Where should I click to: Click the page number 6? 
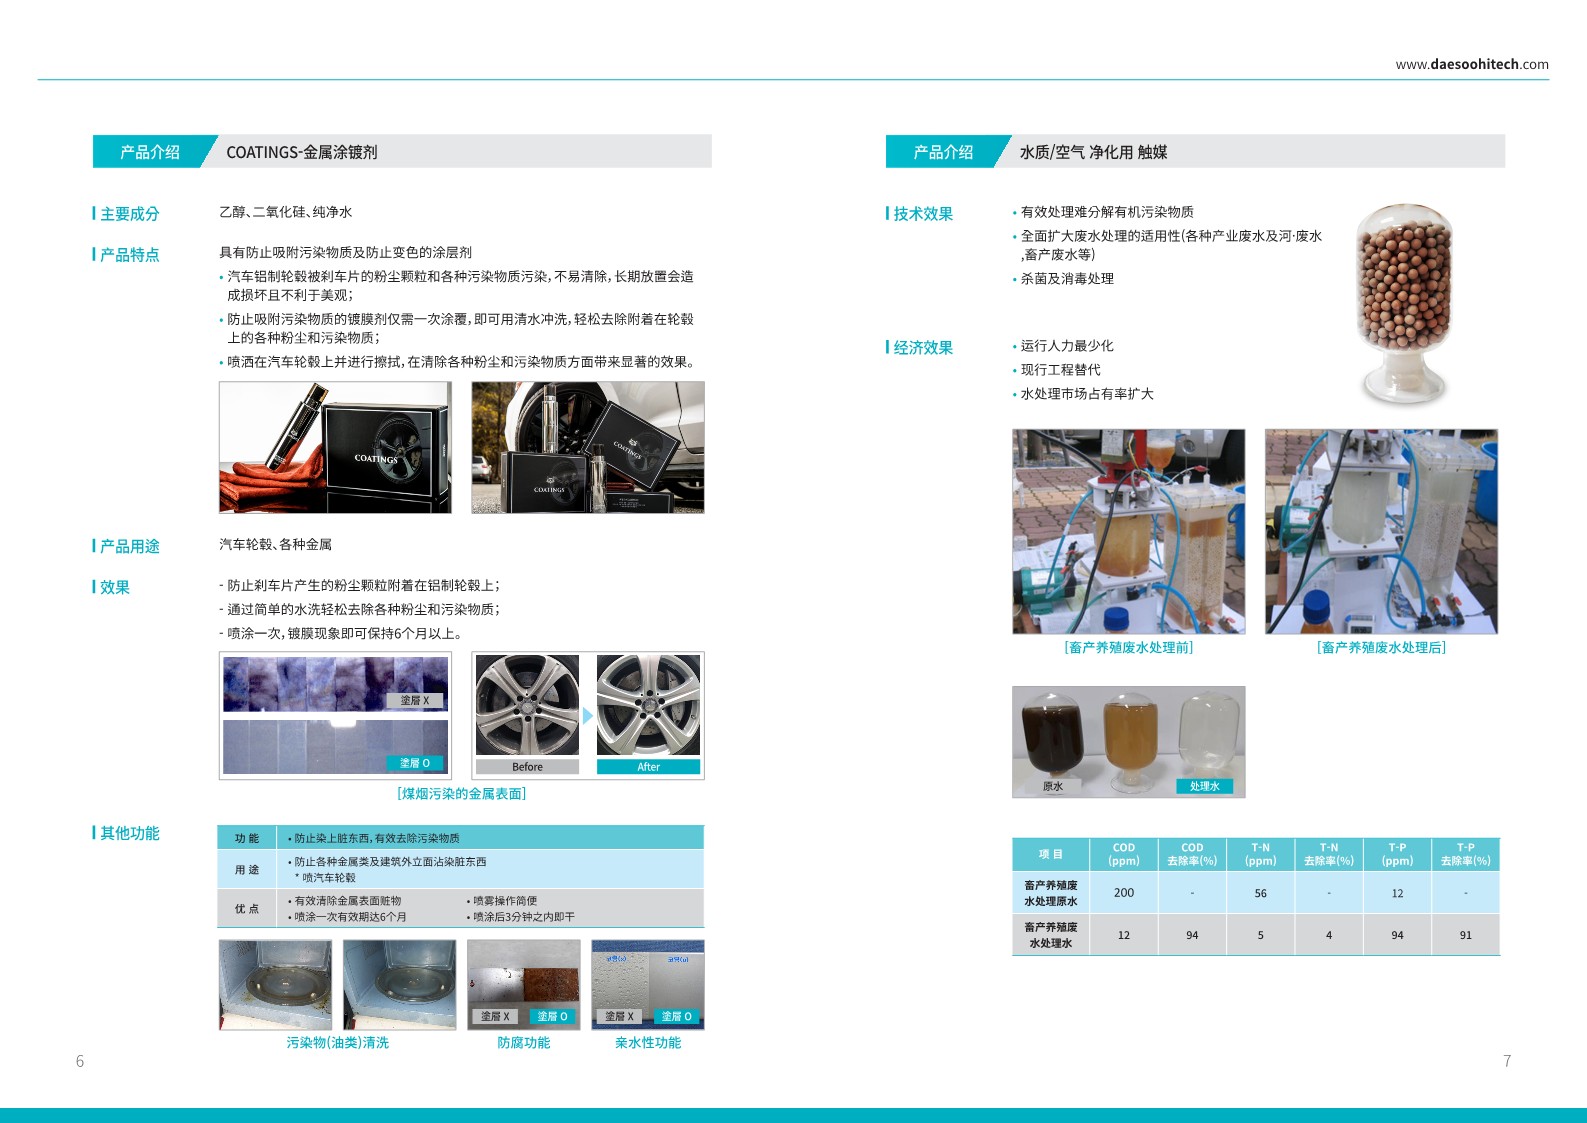tap(80, 1061)
